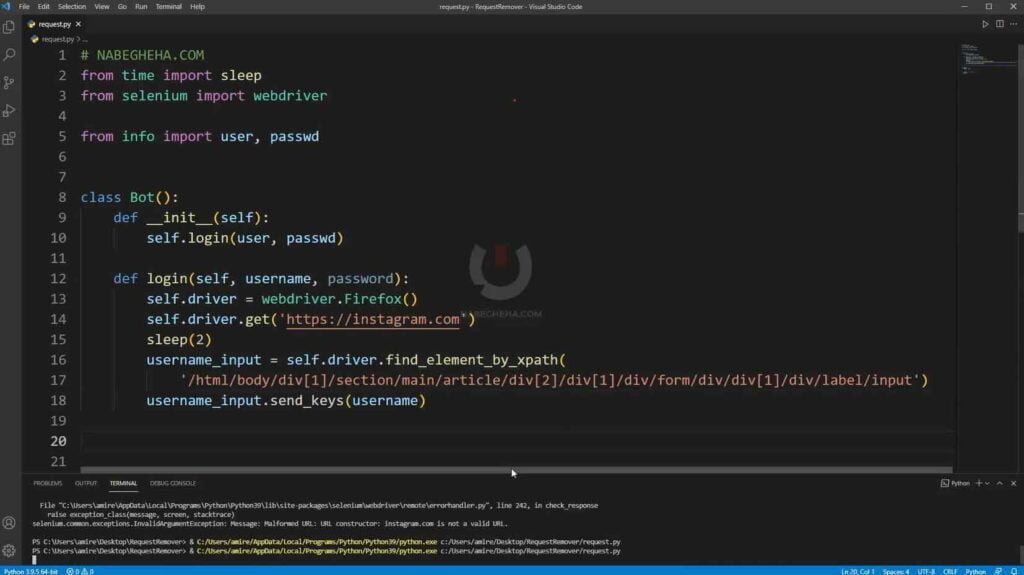Run Python file with play icon
1024x575 pixels.
(985, 24)
